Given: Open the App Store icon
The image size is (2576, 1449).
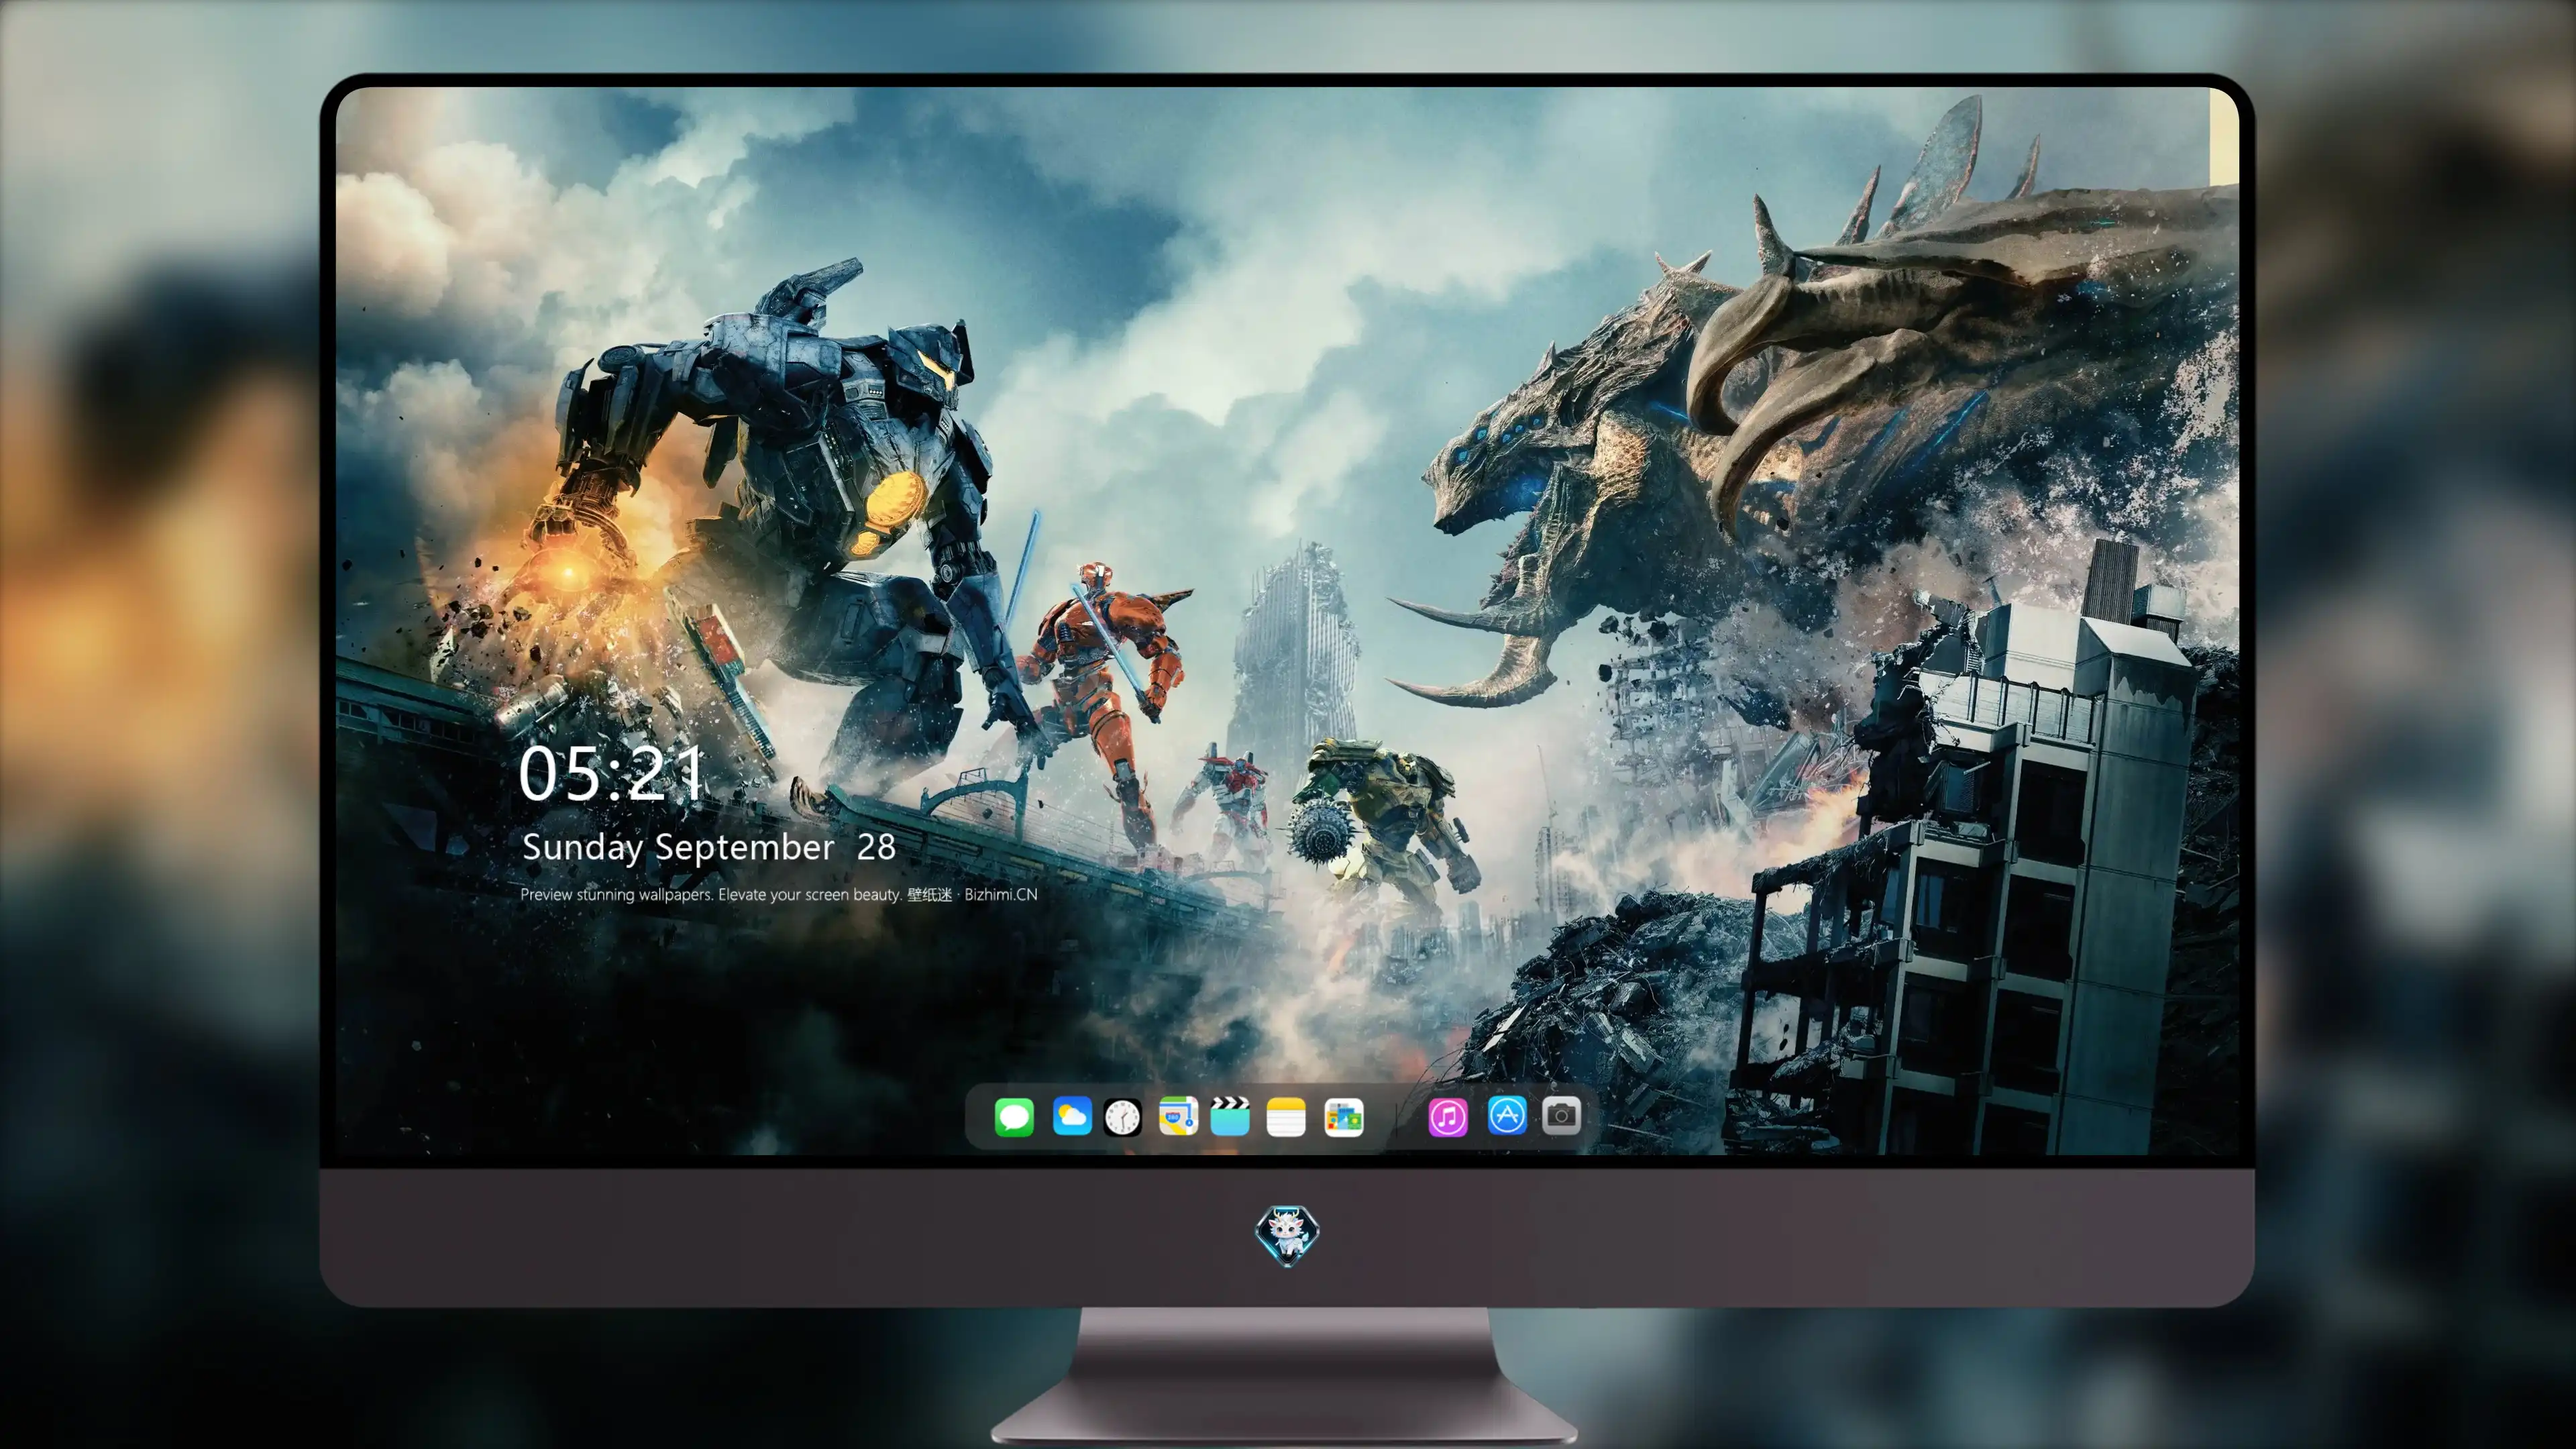Looking at the screenshot, I should pyautogui.click(x=1507, y=1116).
